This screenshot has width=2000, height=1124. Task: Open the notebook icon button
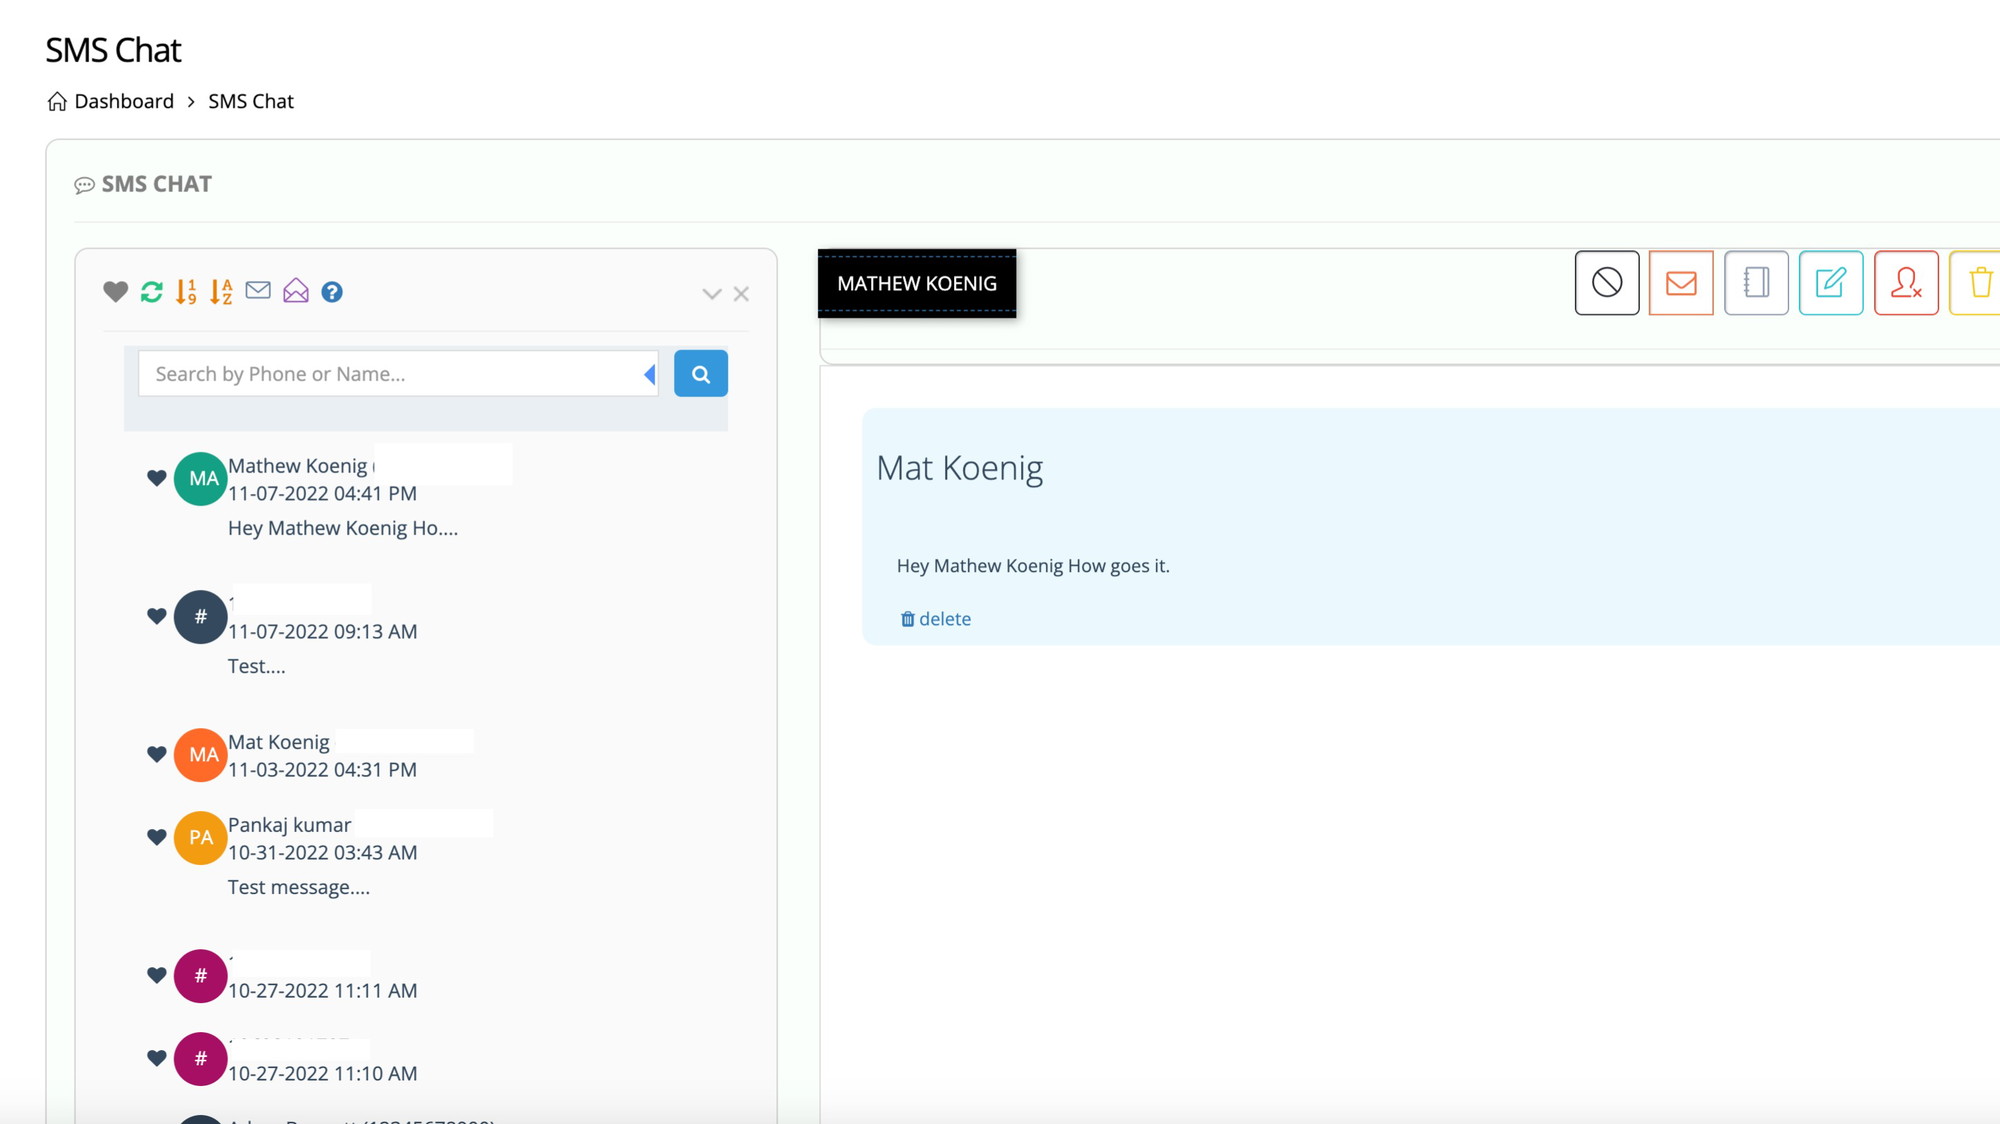1756,283
